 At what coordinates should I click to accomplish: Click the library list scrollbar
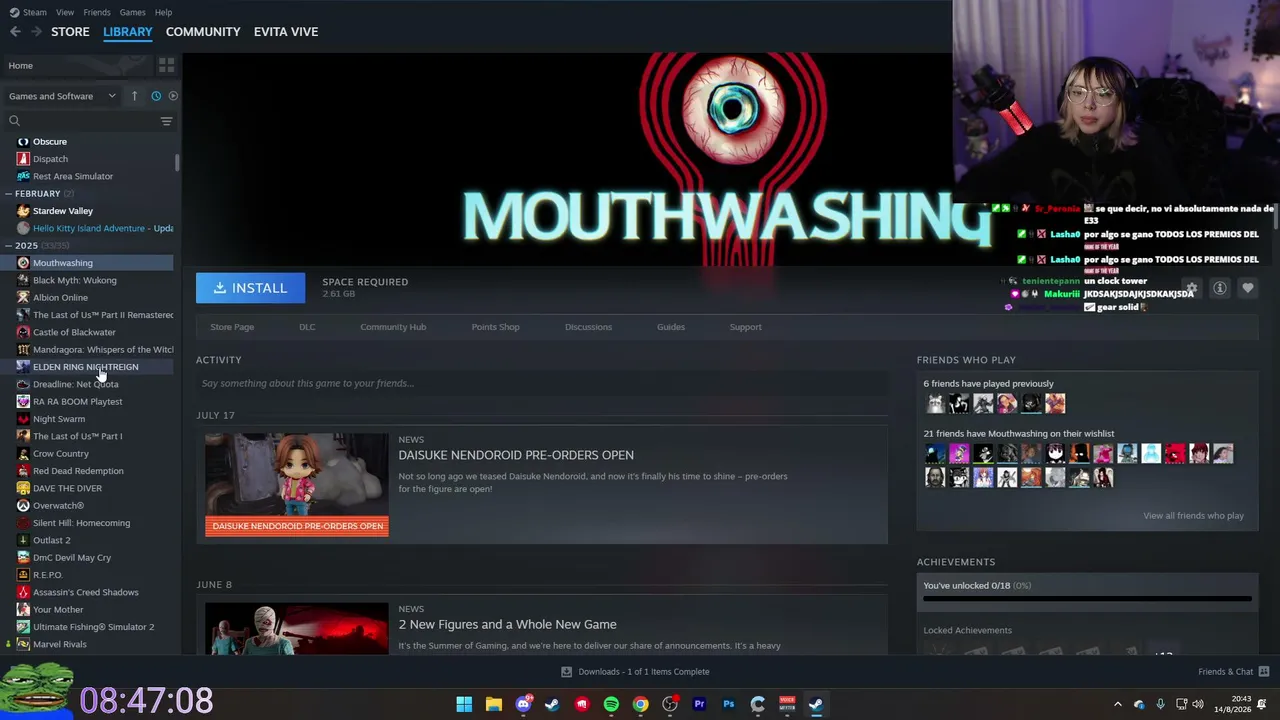pos(177,162)
